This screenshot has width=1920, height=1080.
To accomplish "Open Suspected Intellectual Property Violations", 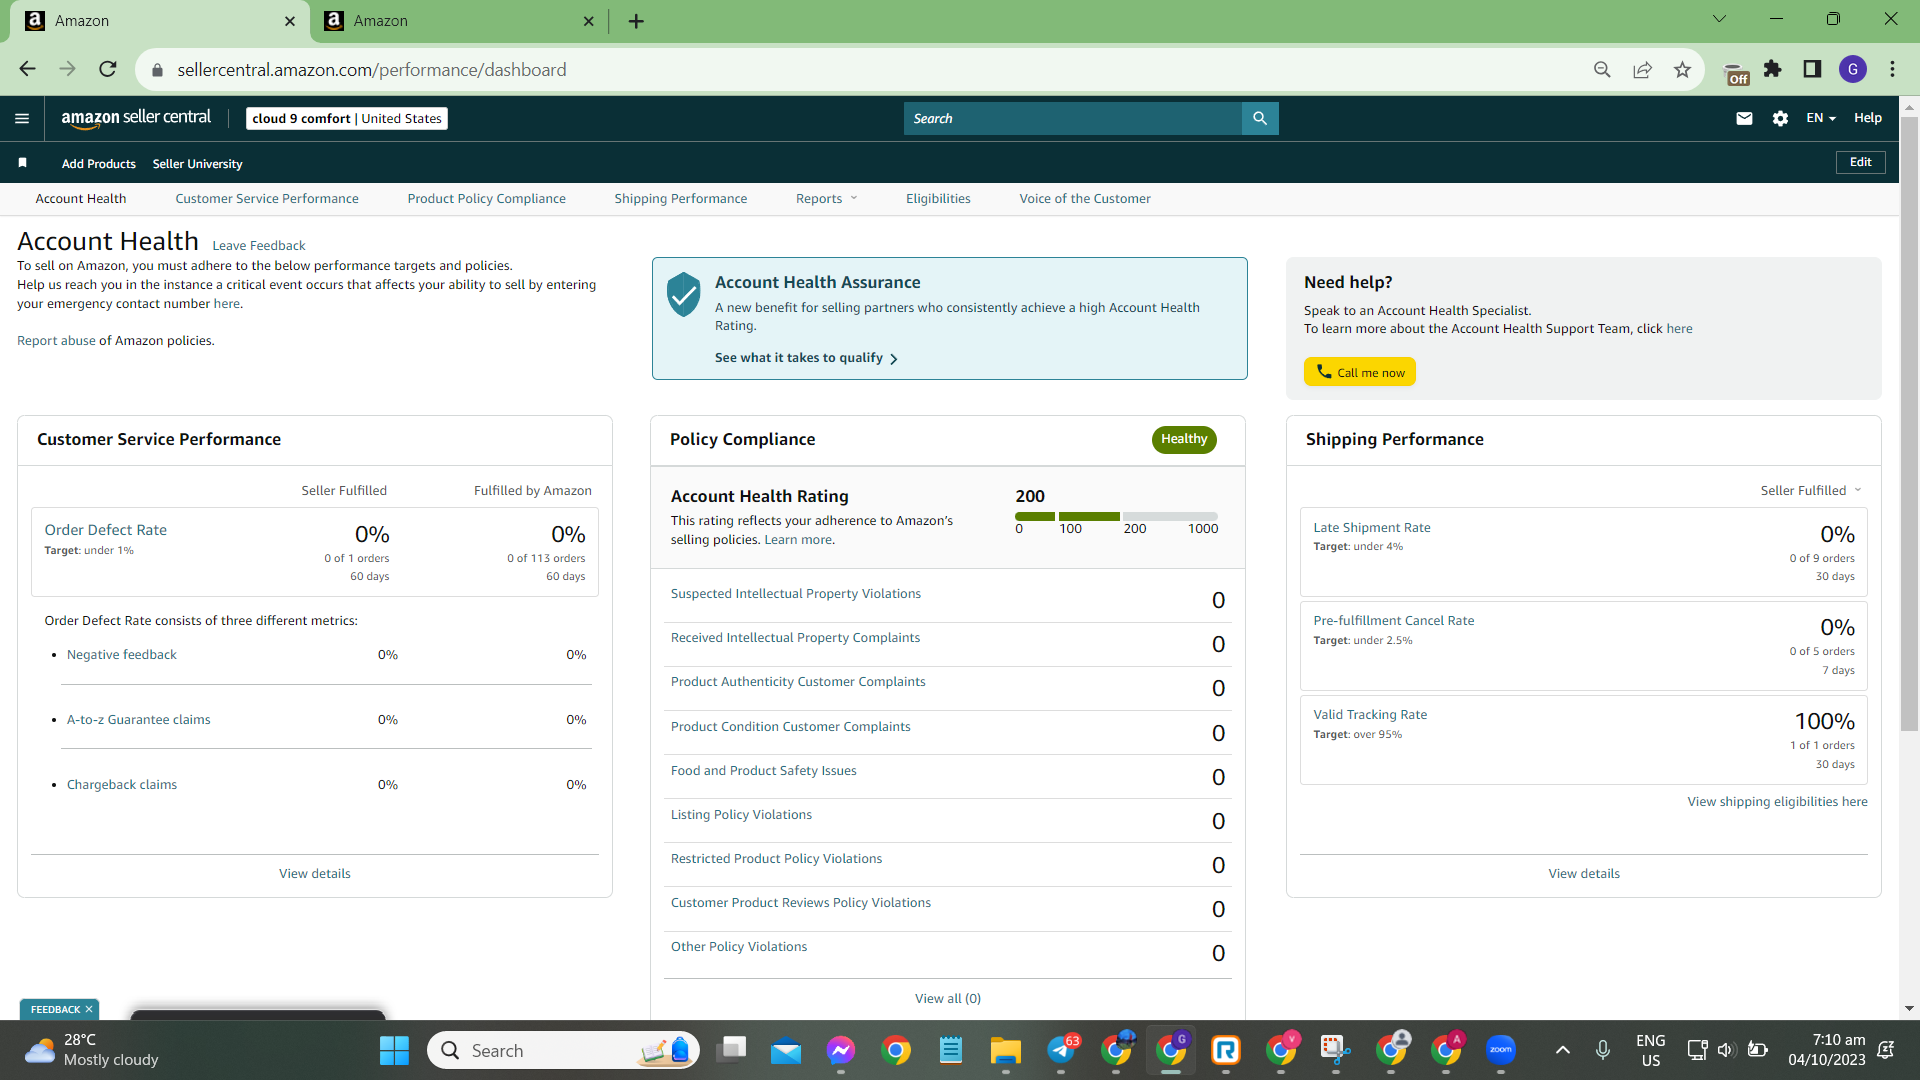I will click(796, 593).
